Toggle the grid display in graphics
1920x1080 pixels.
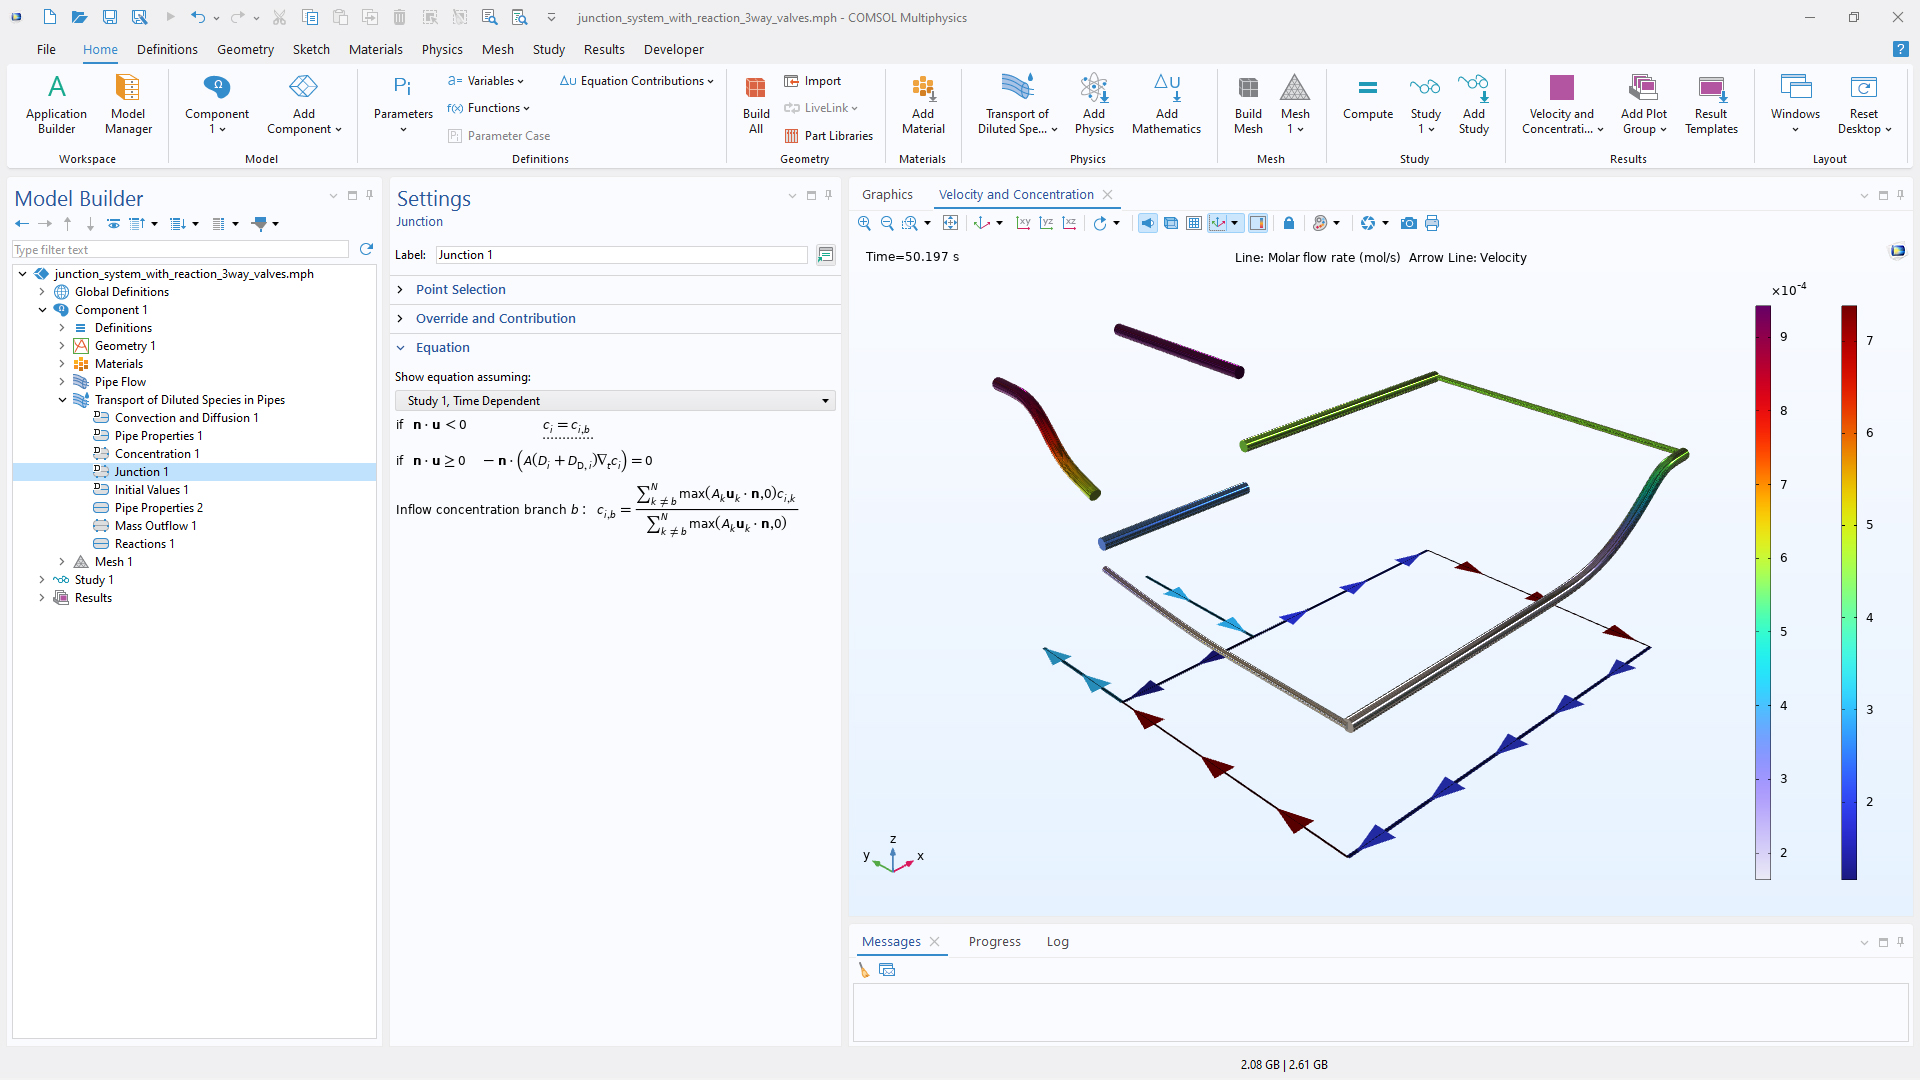(1194, 223)
